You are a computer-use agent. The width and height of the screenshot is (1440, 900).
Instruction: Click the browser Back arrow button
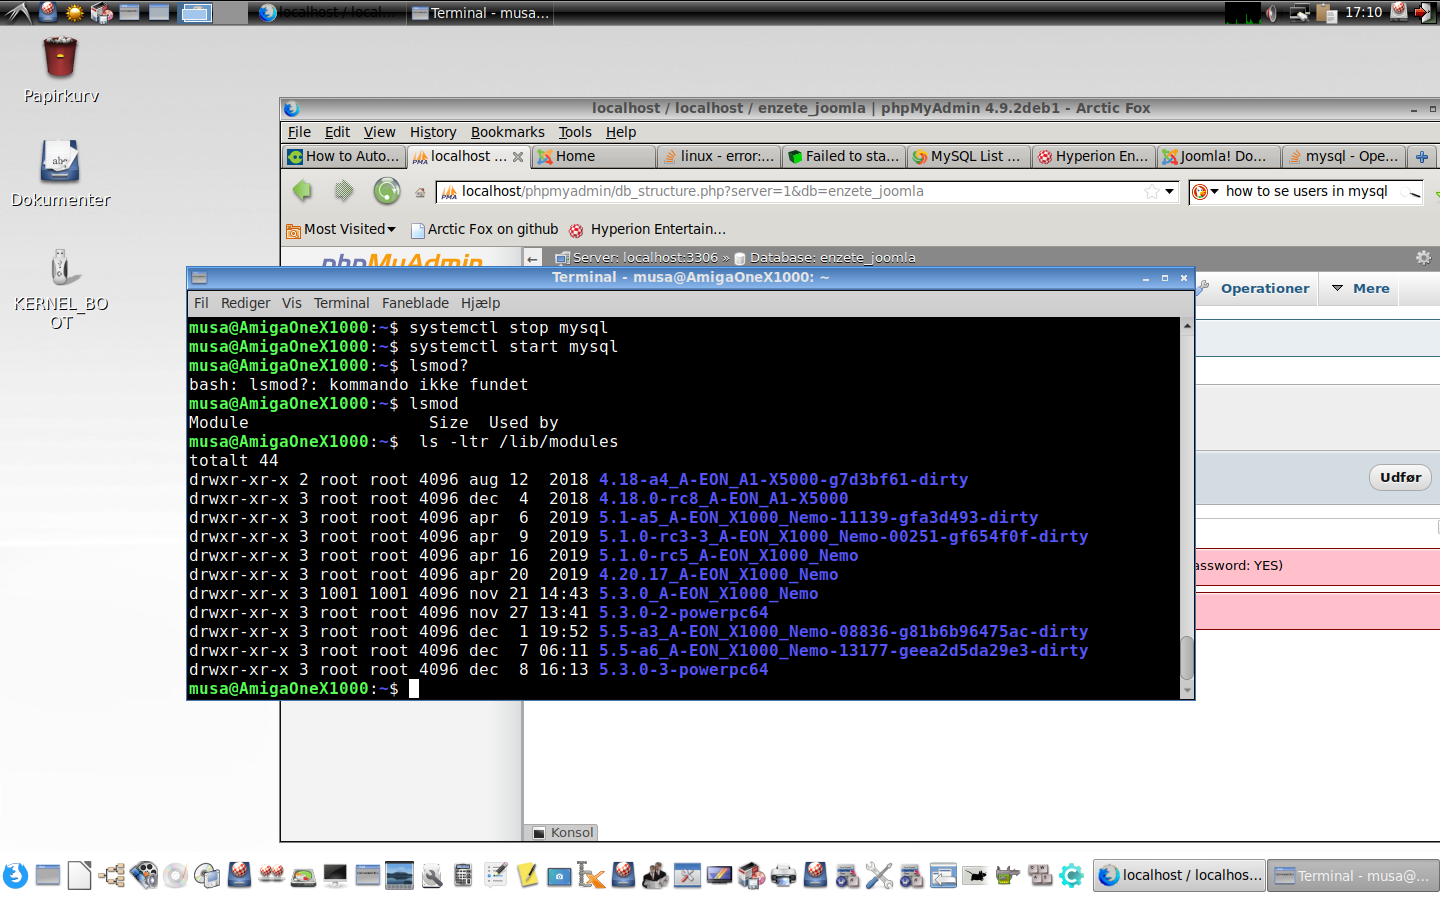point(303,190)
